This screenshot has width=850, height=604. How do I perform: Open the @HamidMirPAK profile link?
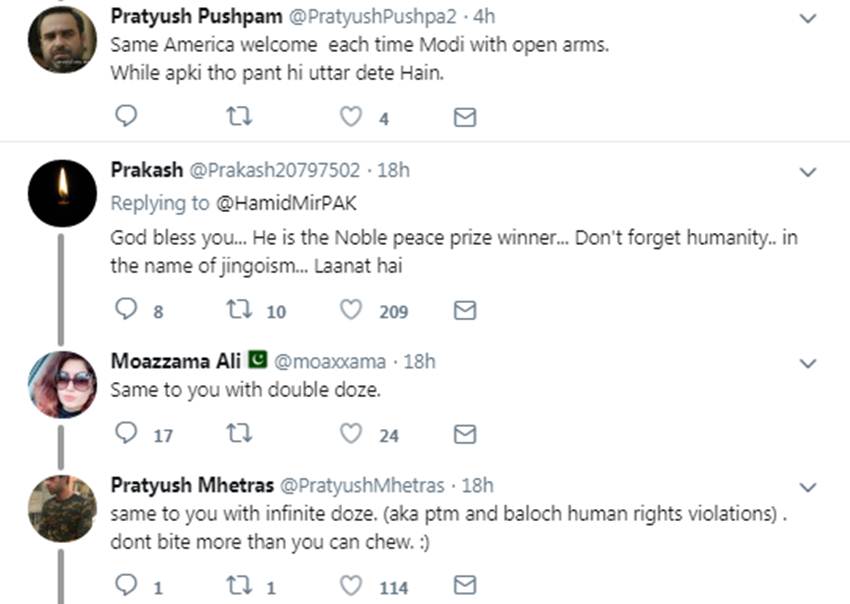pos(285,203)
